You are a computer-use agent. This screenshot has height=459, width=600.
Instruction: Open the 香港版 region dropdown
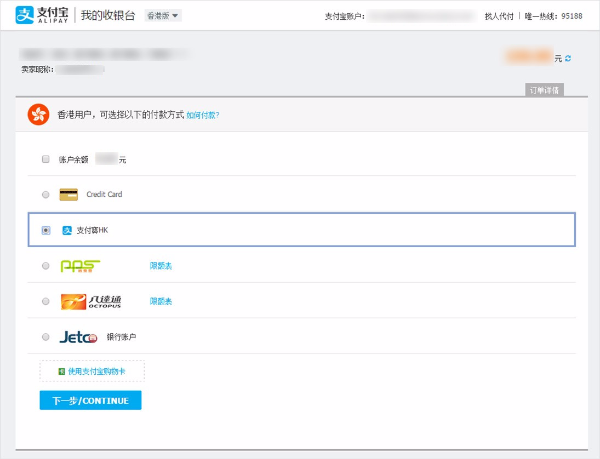[162, 16]
